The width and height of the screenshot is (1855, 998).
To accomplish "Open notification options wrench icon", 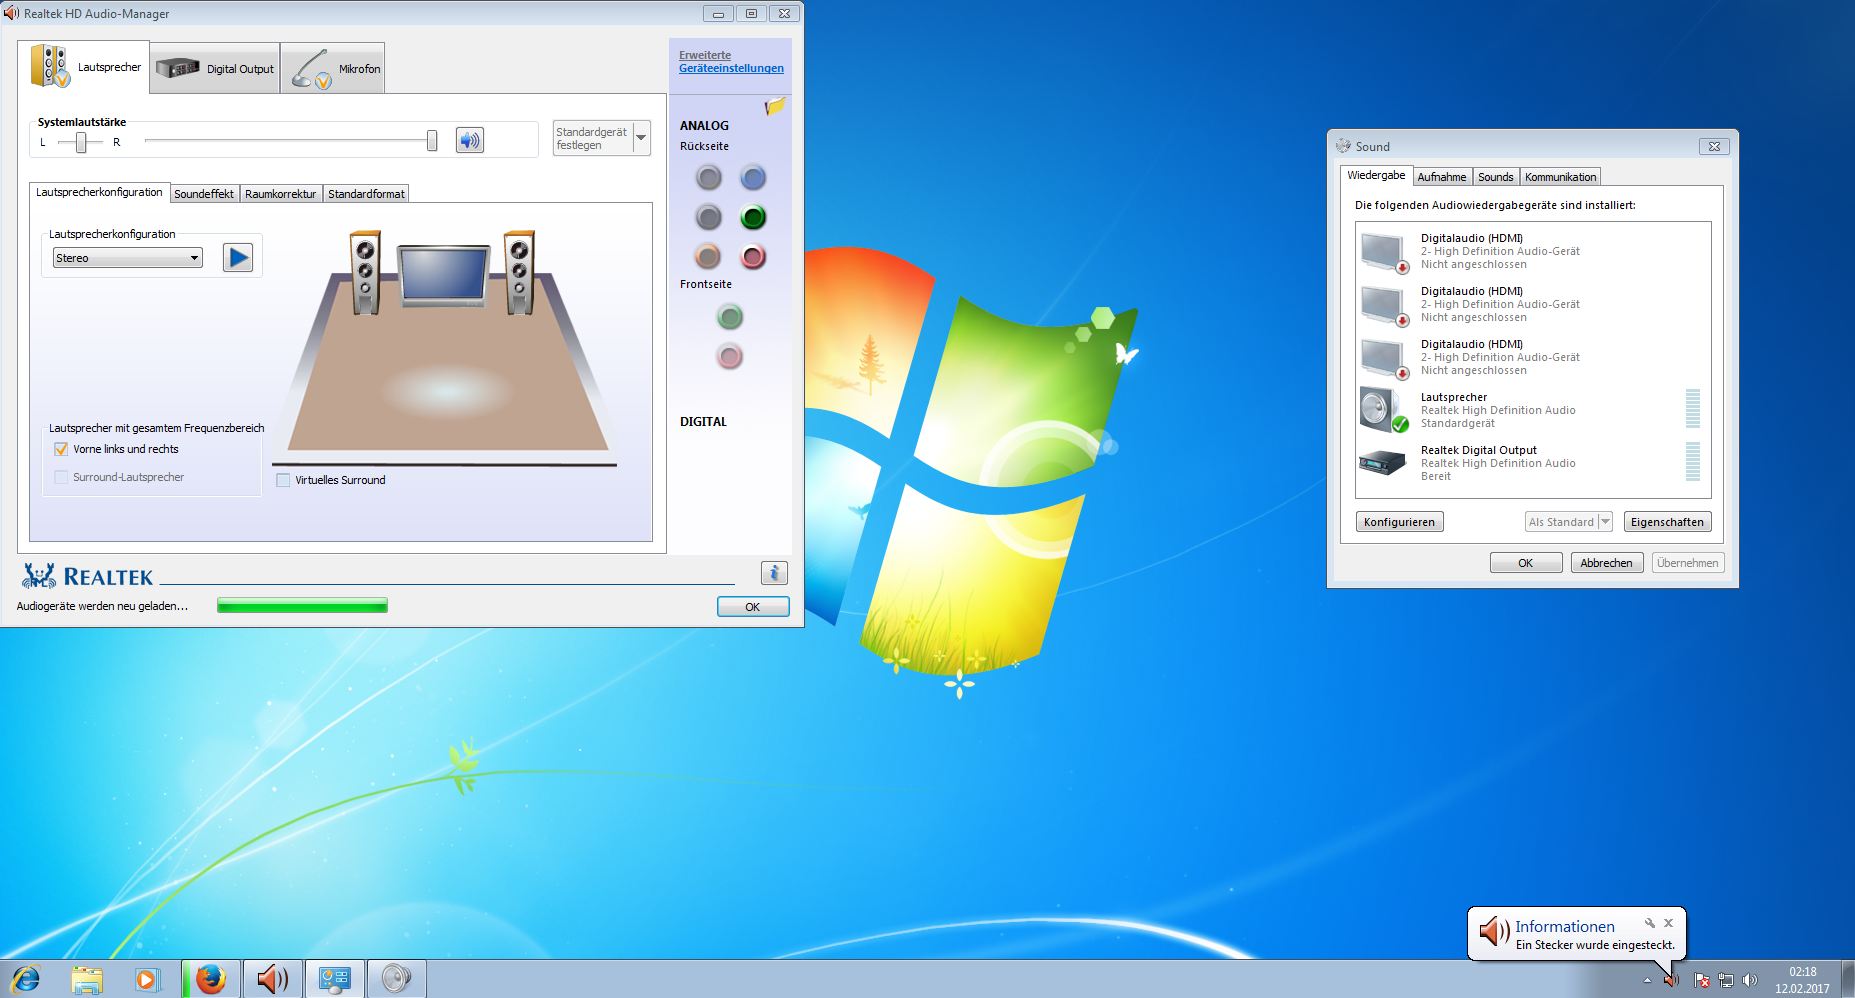I will tap(1649, 923).
